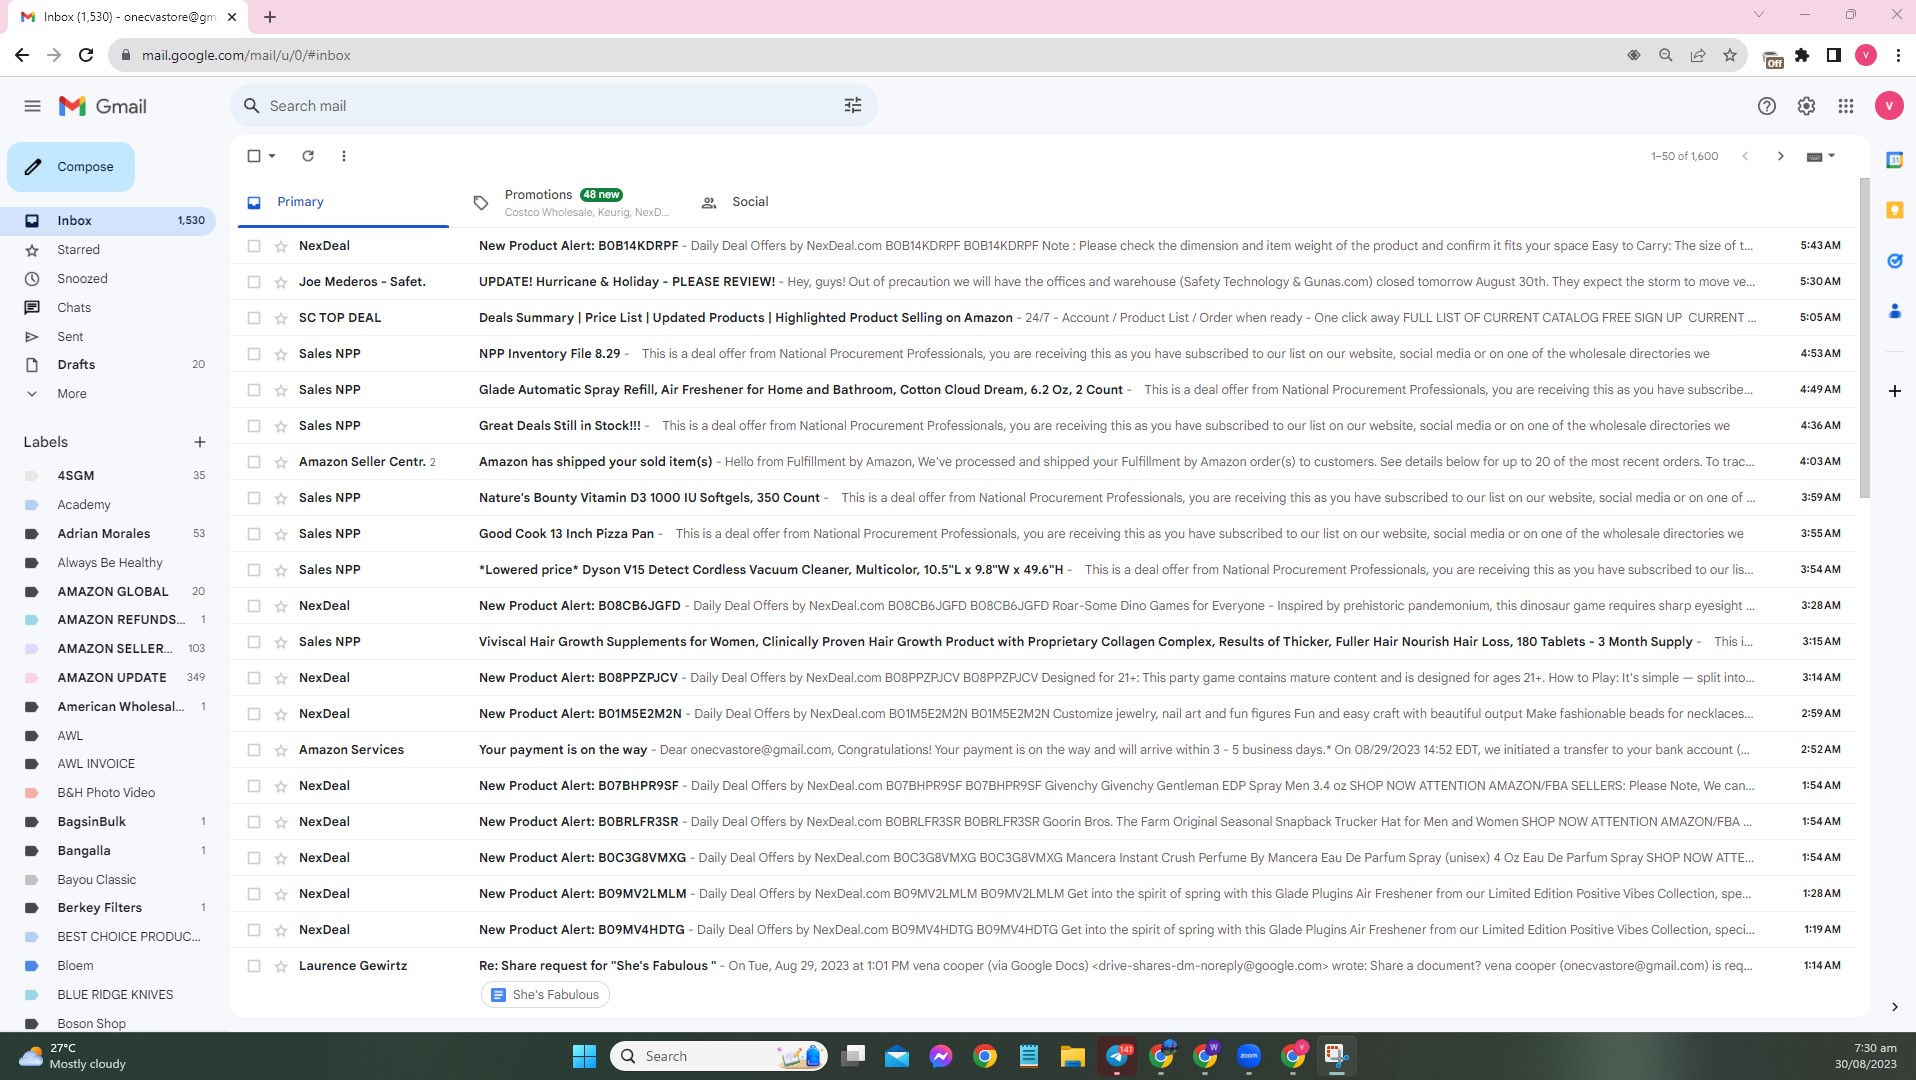
Task: Open the Adrian Morales label
Action: [x=104, y=534]
